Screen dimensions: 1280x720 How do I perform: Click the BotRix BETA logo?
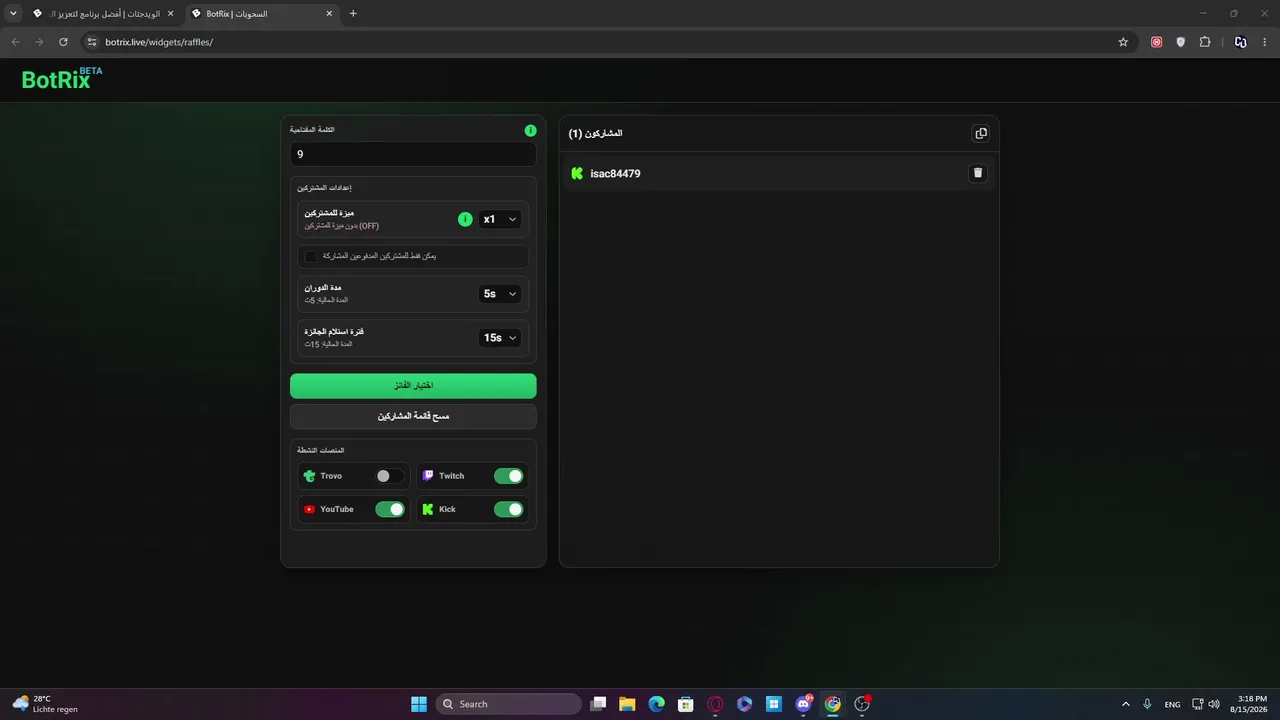(62, 79)
